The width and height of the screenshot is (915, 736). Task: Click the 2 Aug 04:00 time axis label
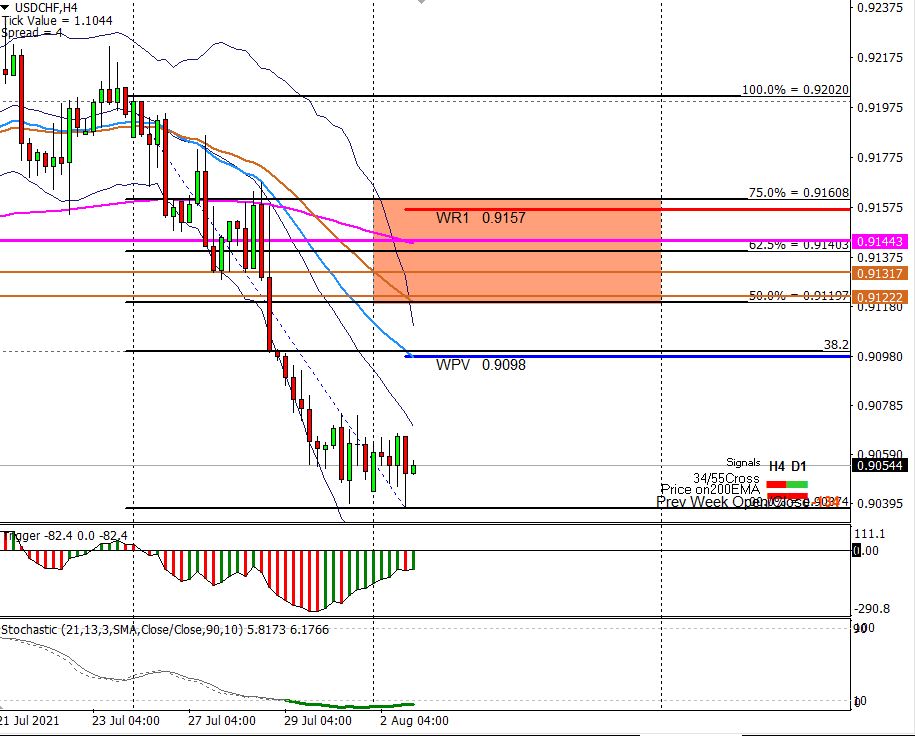(x=413, y=720)
